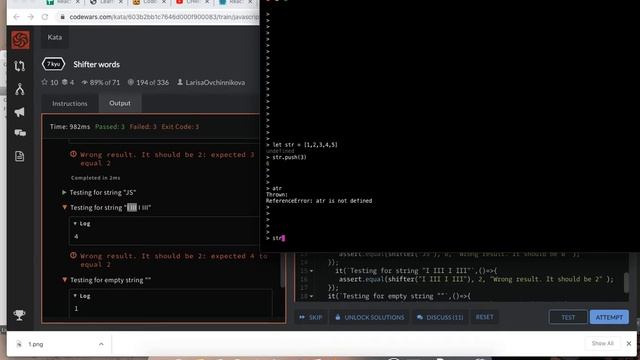This screenshot has height=360, width=640.
Task: Collapse the Testing for string "I III I III" result
Action: [x=64, y=207]
